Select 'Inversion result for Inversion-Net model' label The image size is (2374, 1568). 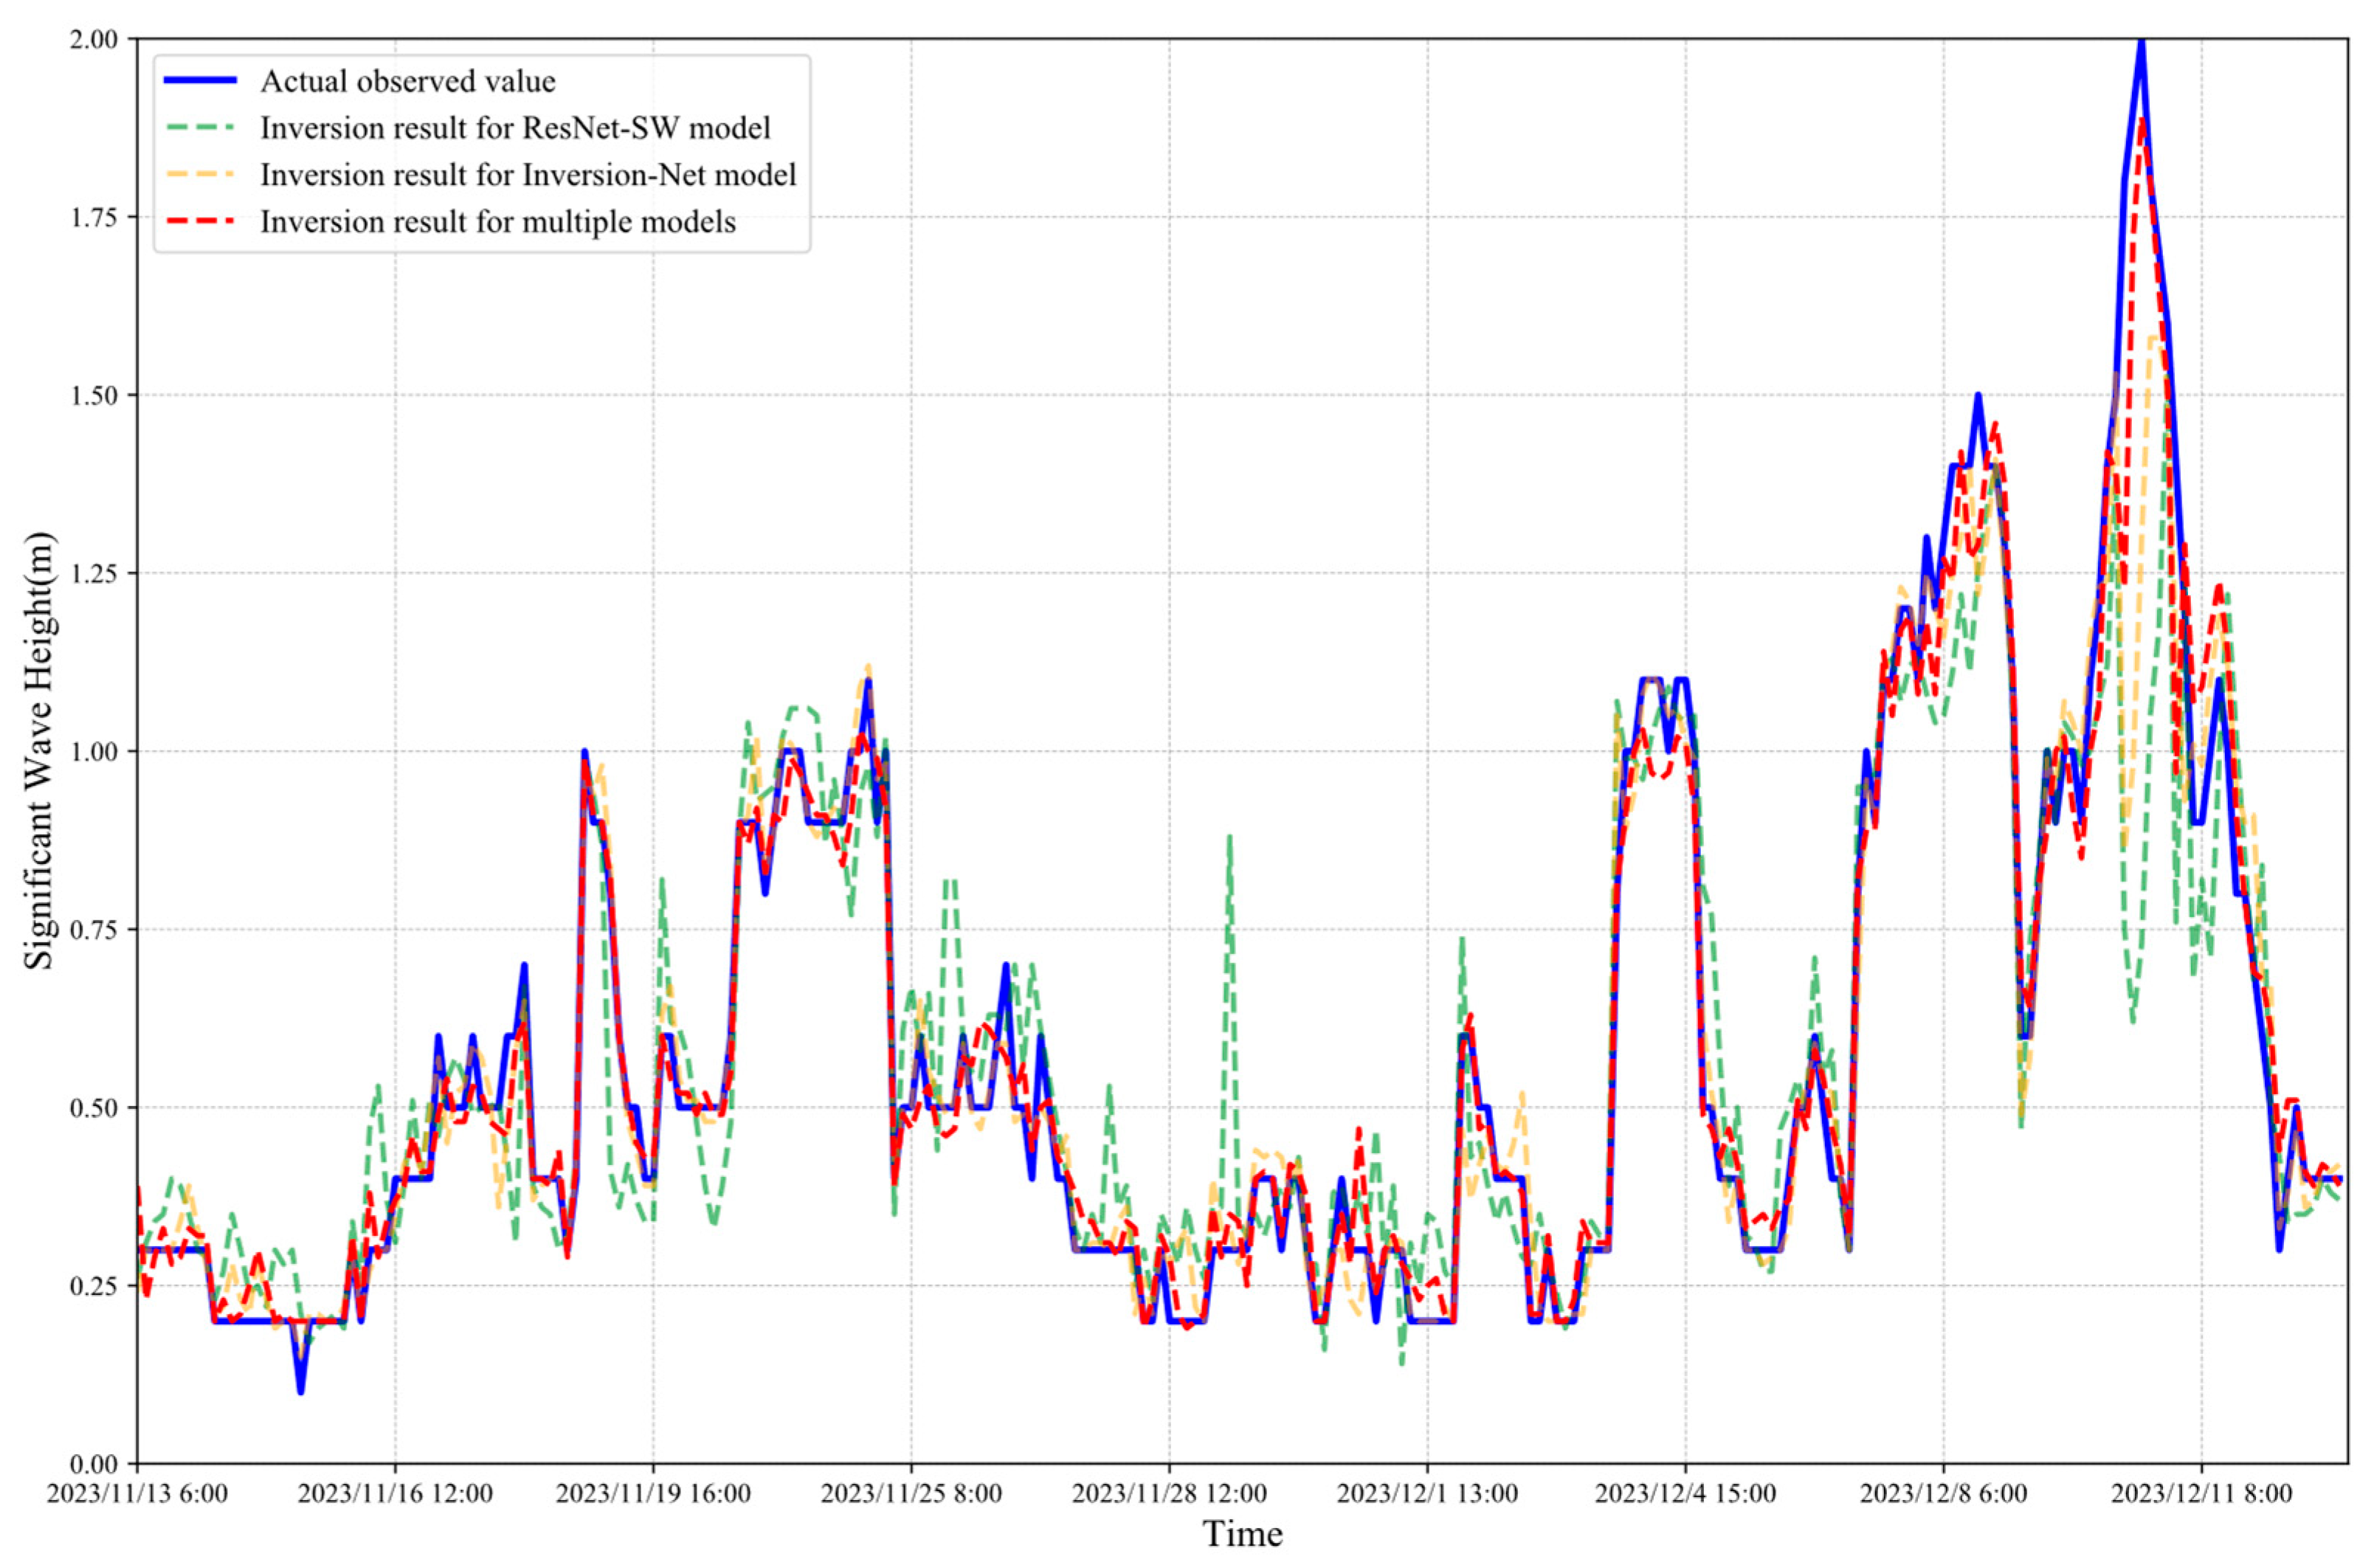pyautogui.click(x=528, y=175)
